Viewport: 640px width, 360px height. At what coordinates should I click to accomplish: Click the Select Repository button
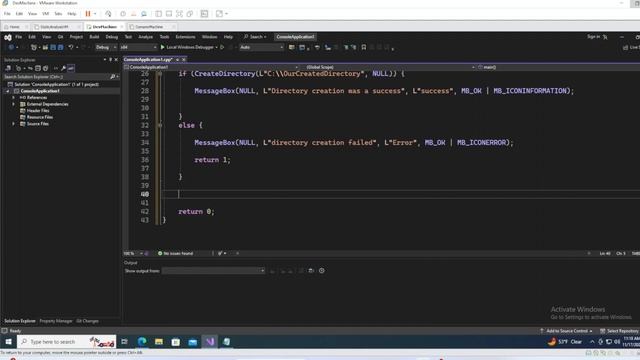point(619,331)
